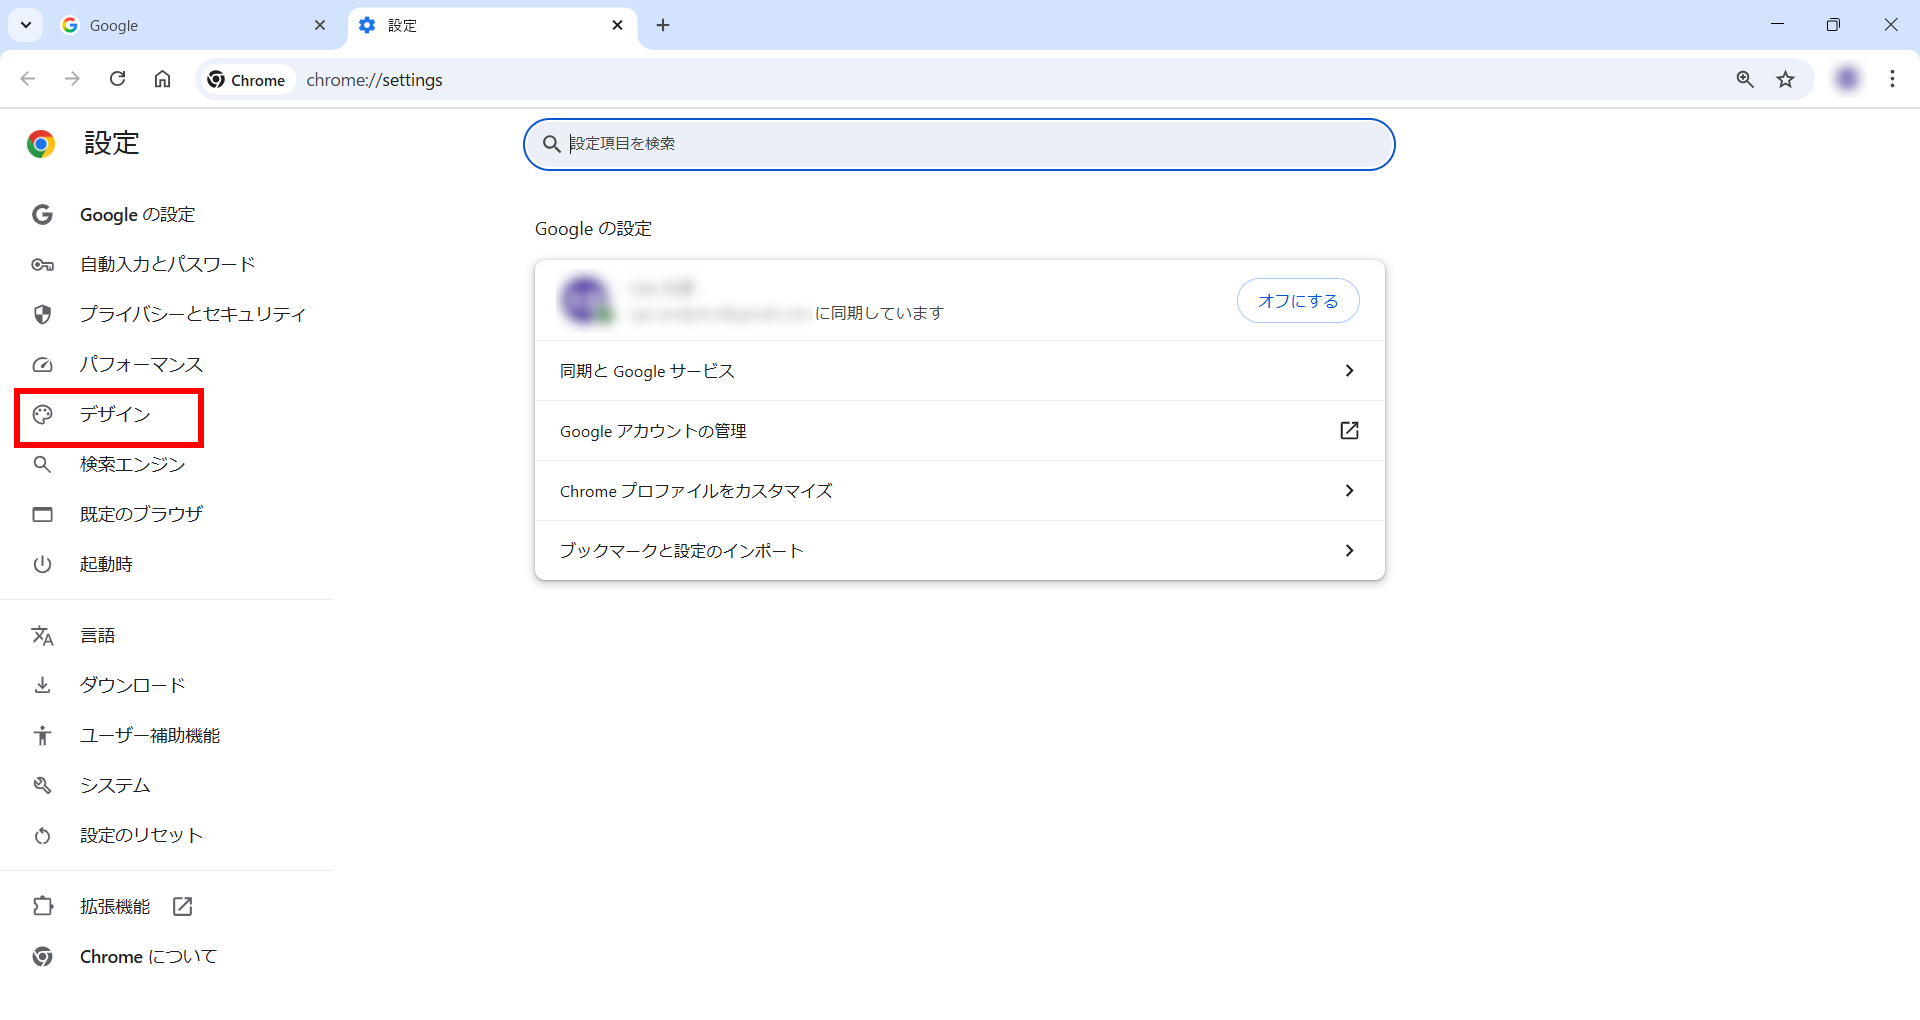Viewport: 1920px width, 1020px height.
Task: Close the Google tab
Action: 320,25
